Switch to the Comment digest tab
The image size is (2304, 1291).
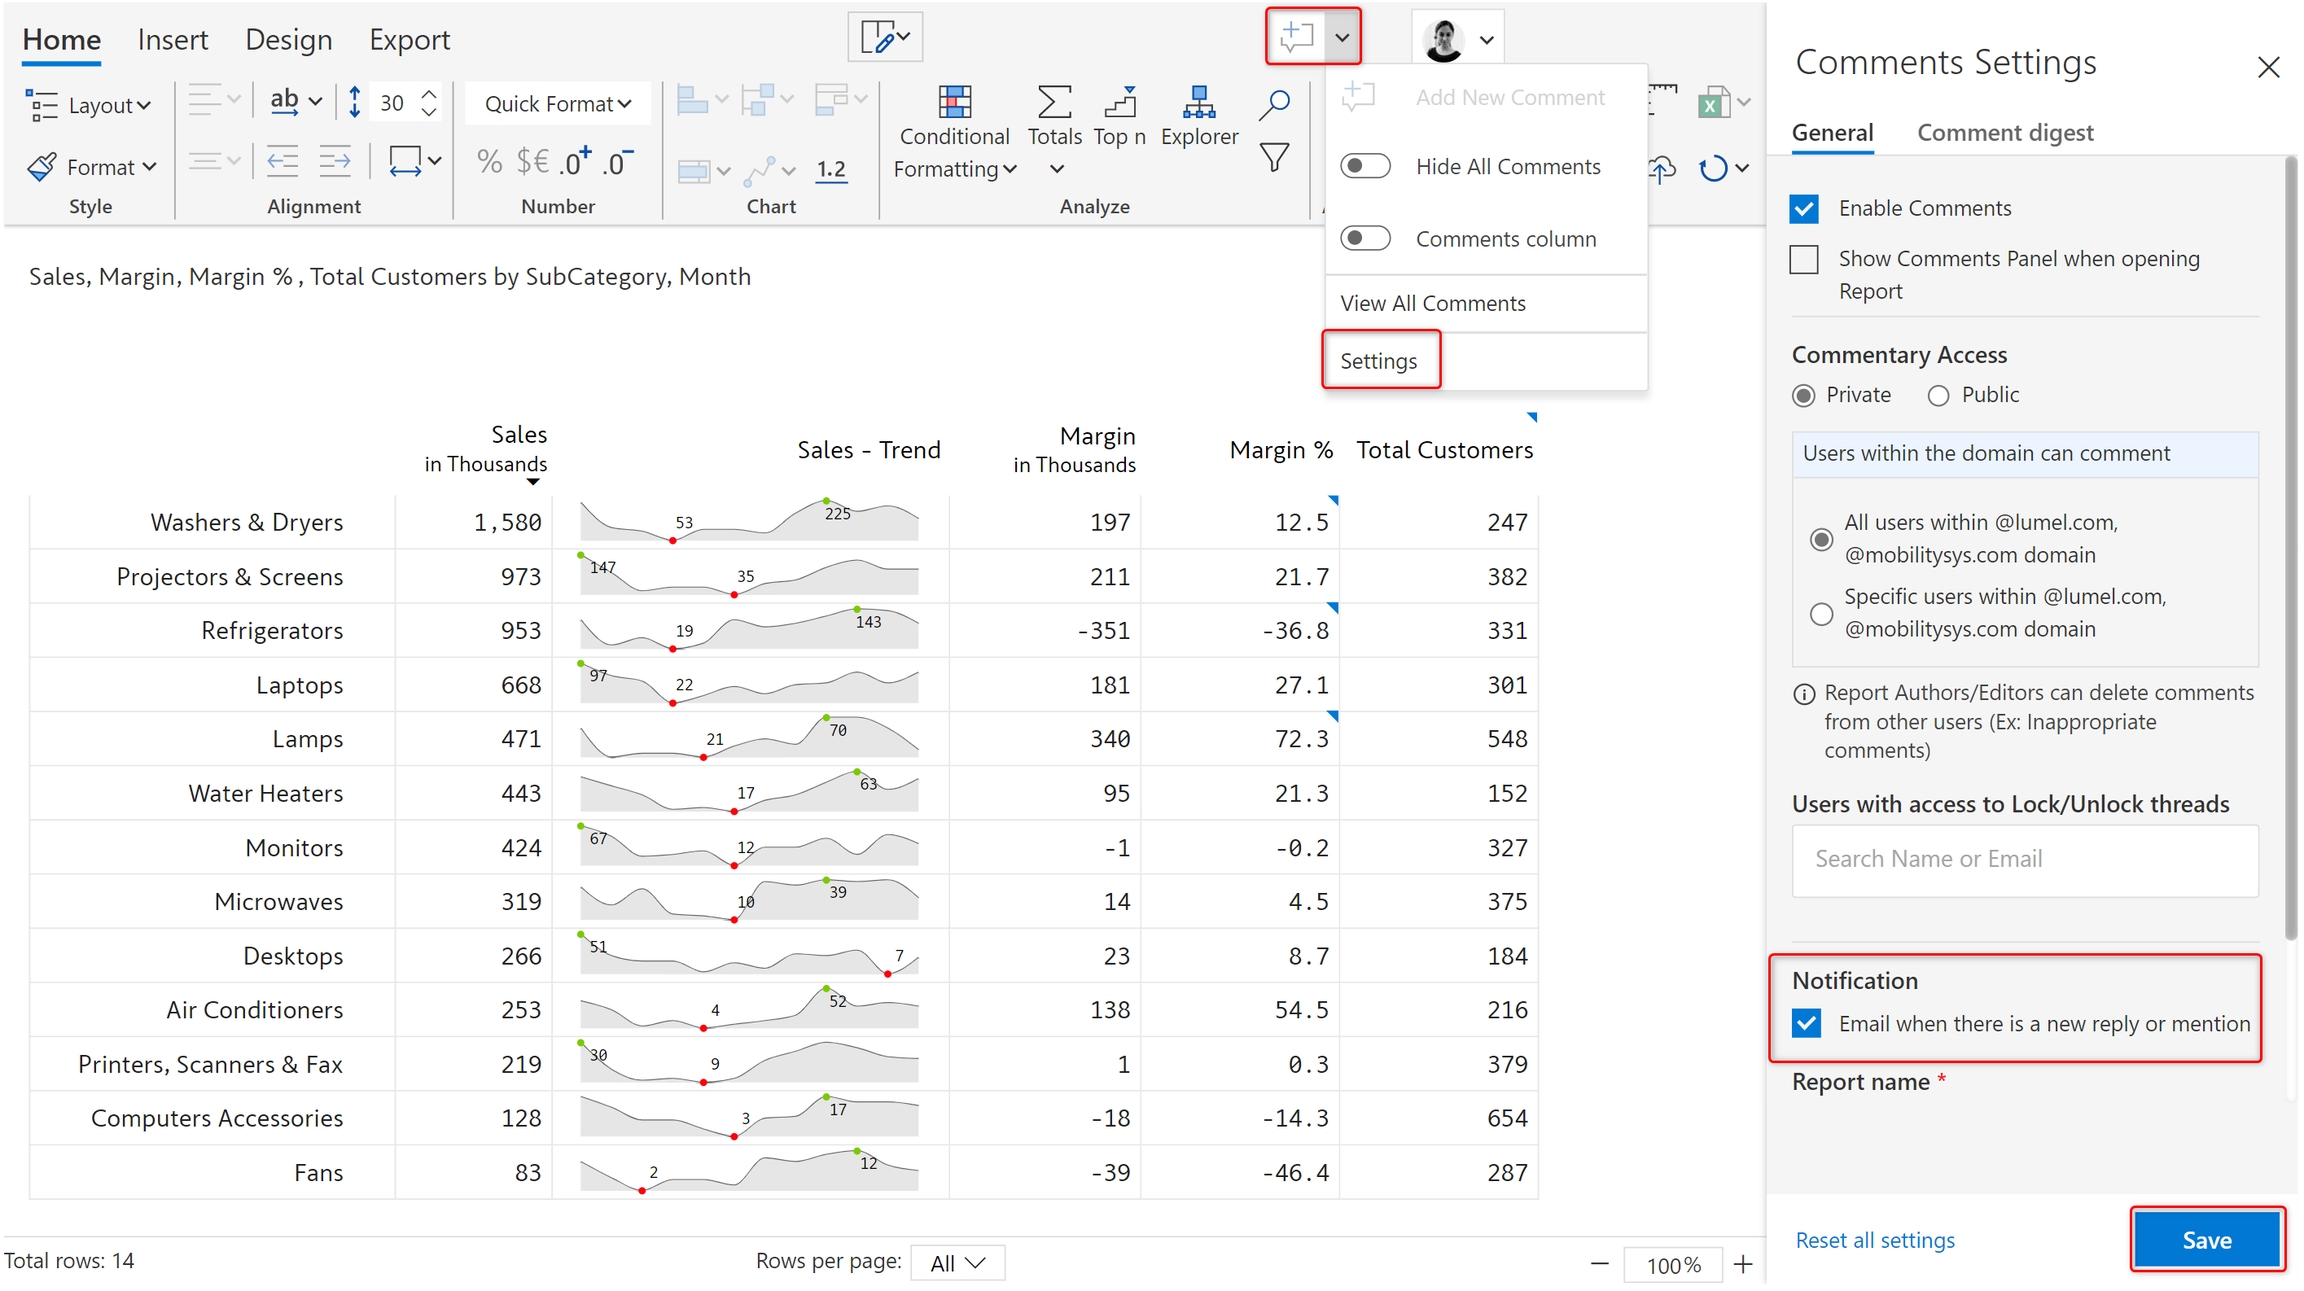point(2004,133)
